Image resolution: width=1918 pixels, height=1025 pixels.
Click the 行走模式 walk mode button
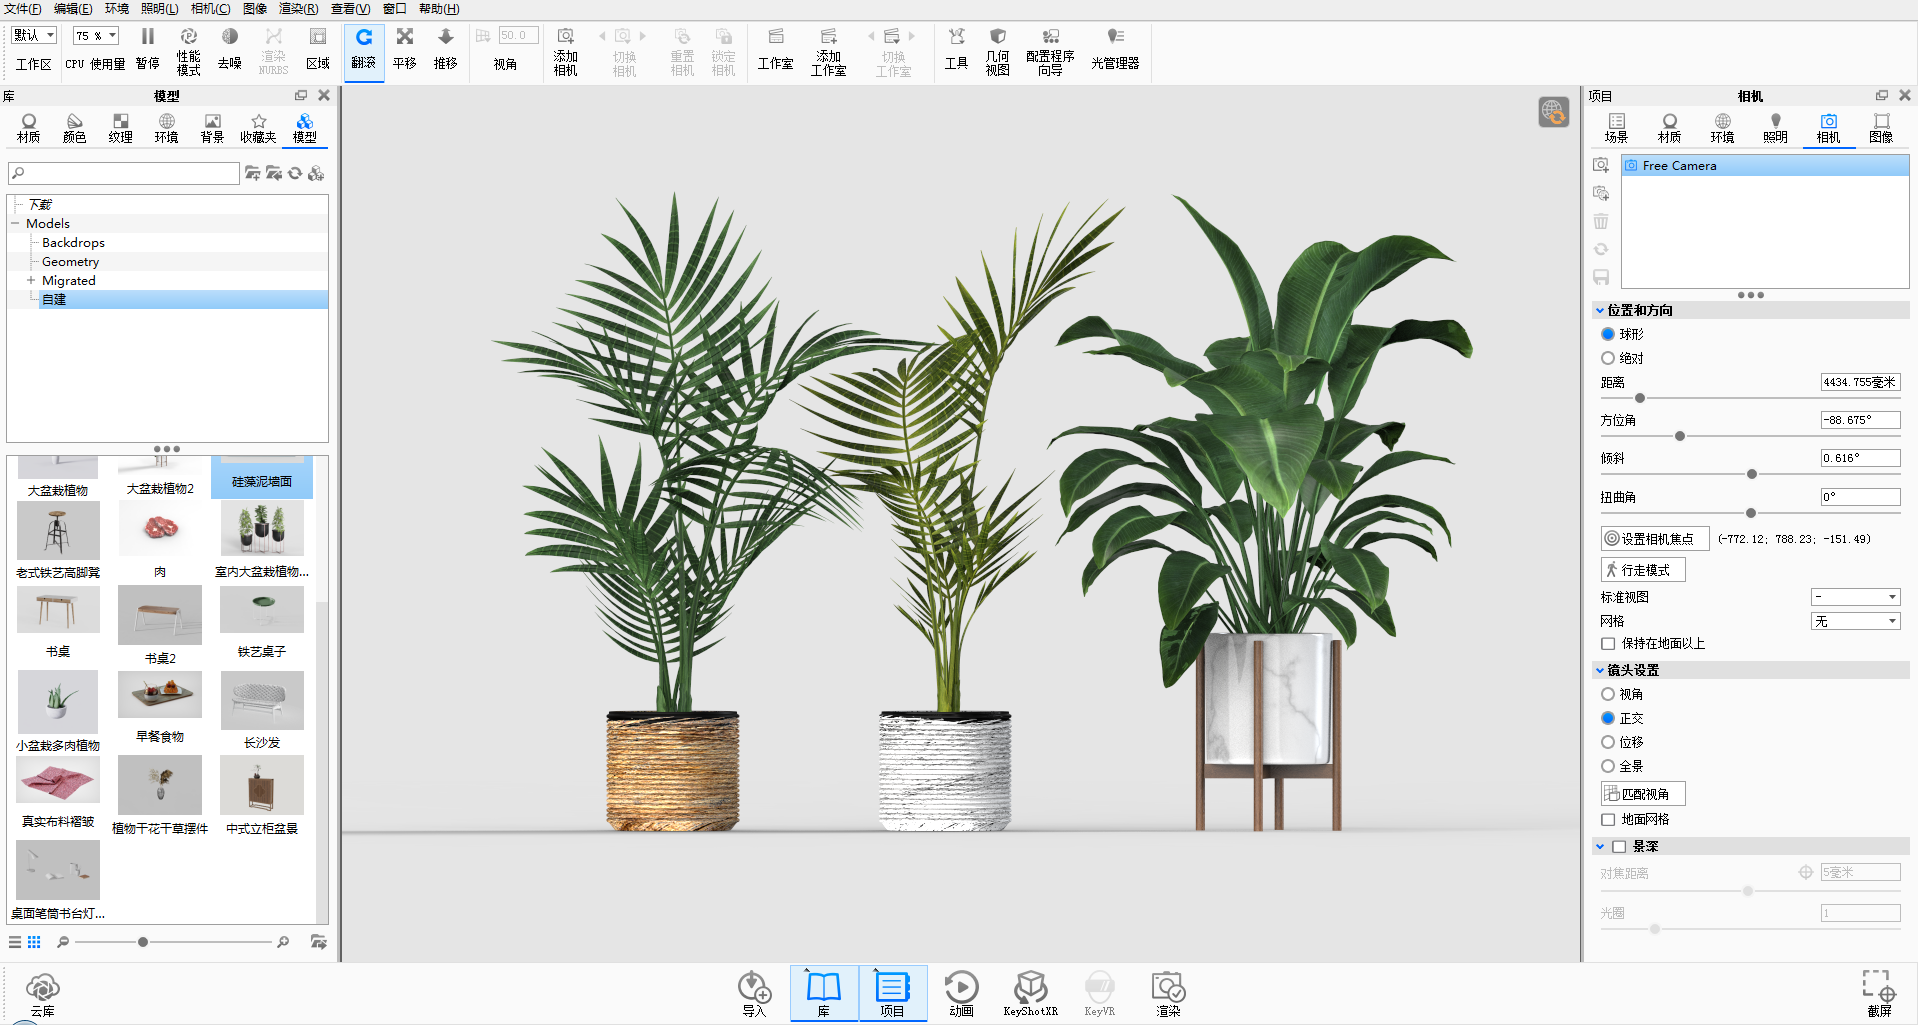[1643, 570]
